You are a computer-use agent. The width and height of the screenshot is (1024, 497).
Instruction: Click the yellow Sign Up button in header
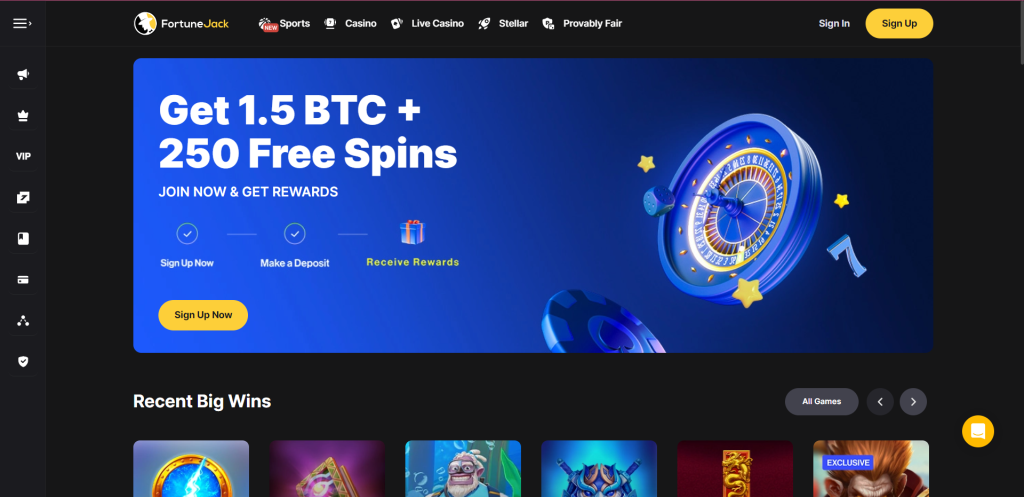[x=899, y=24]
